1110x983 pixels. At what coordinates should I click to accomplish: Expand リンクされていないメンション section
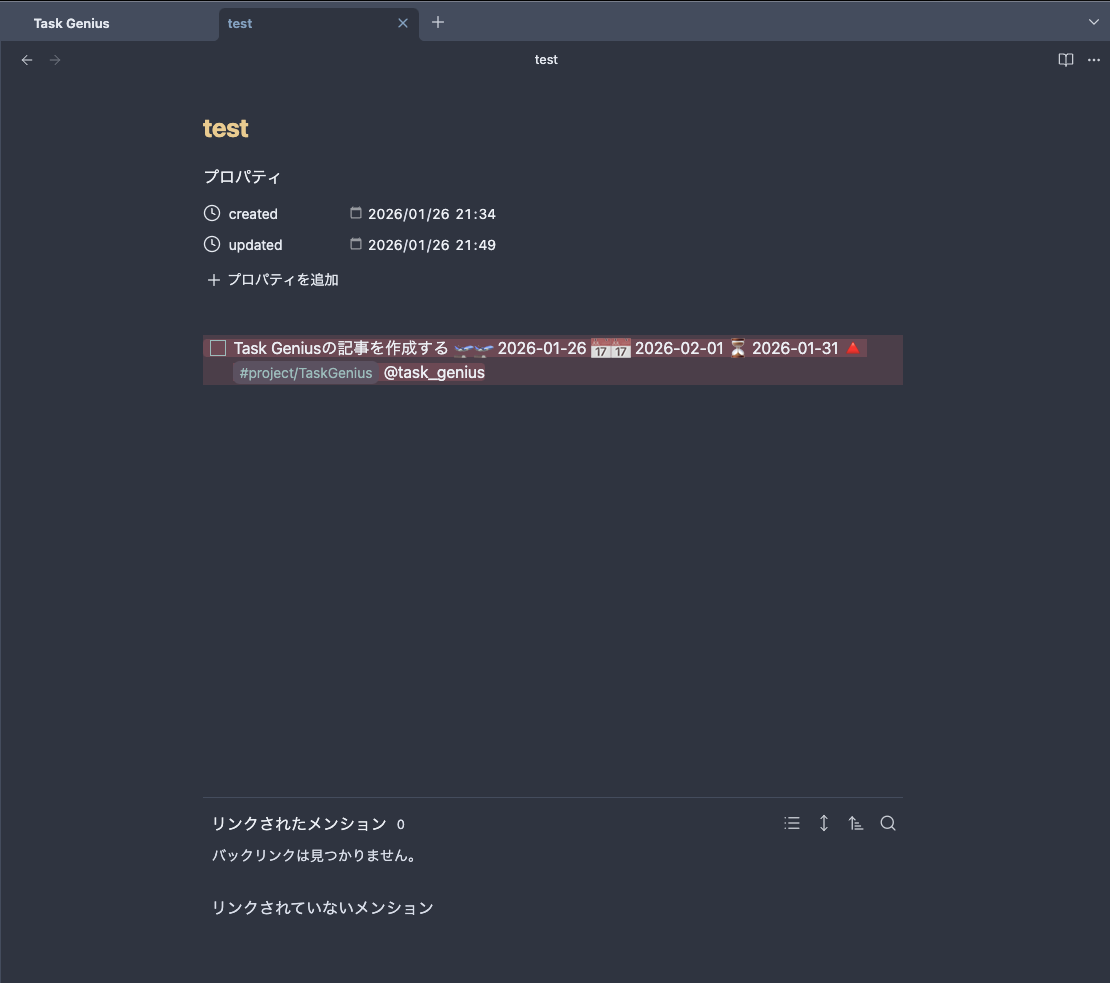point(323,907)
